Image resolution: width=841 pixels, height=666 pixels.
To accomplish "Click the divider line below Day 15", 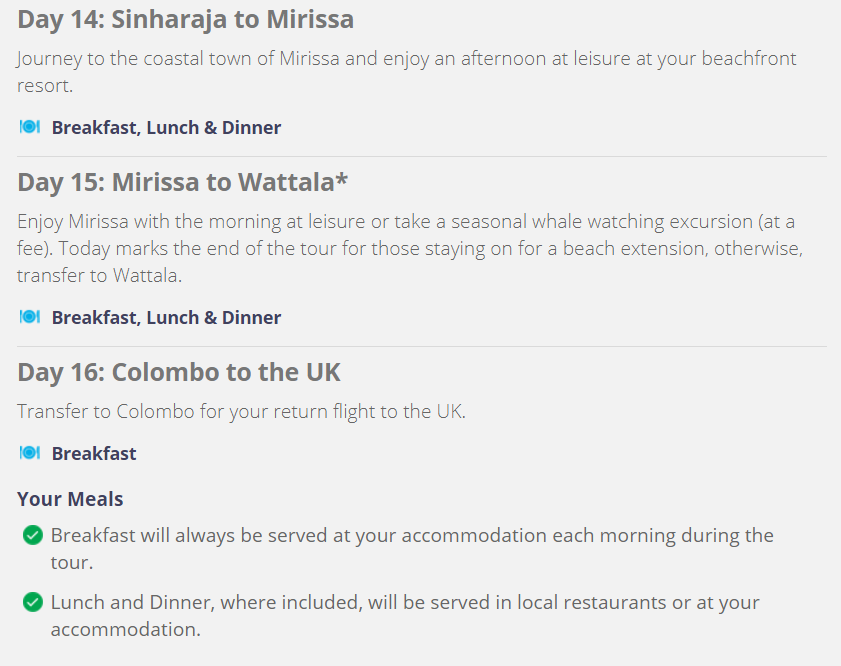I will pyautogui.click(x=422, y=346).
